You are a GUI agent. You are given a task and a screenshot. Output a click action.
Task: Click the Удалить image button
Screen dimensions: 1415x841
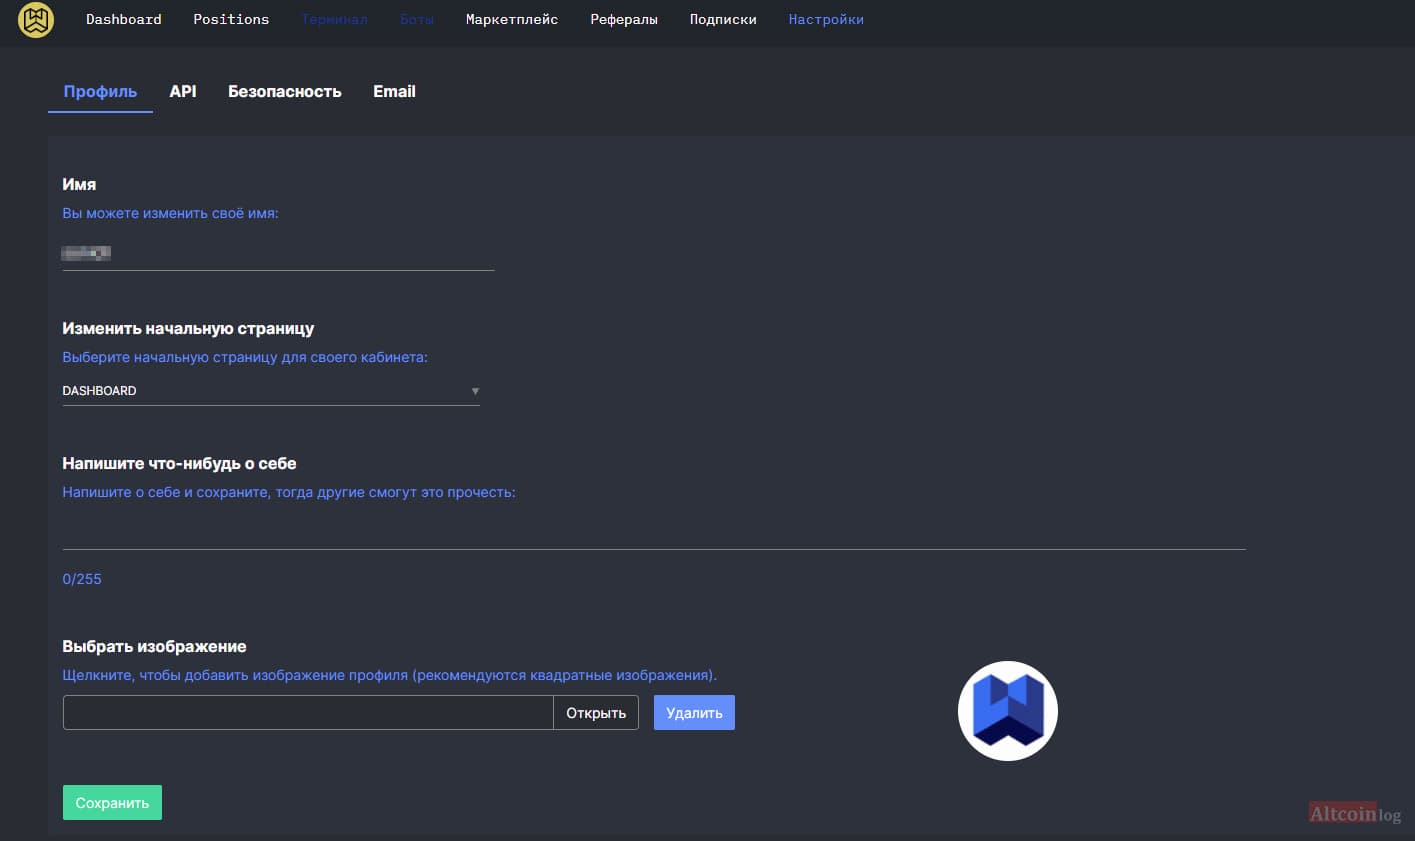pyautogui.click(x=694, y=713)
